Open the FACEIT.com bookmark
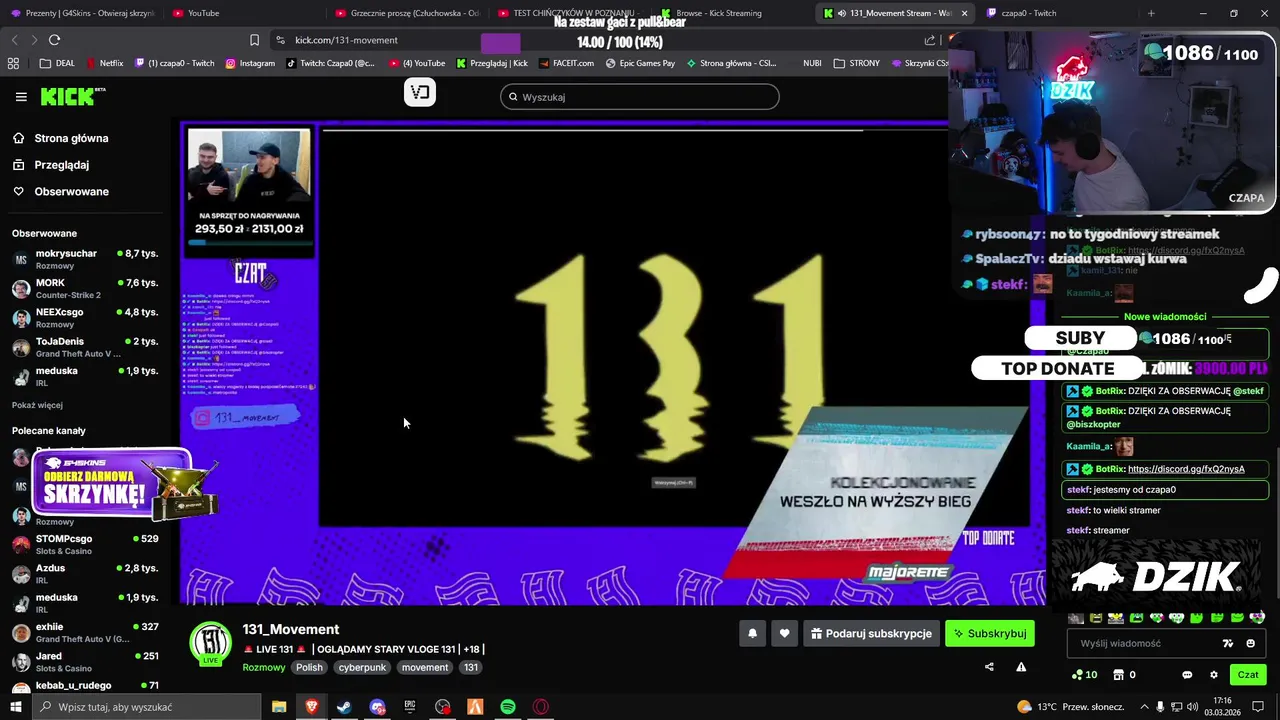Image resolution: width=1280 pixels, height=720 pixels. click(566, 63)
